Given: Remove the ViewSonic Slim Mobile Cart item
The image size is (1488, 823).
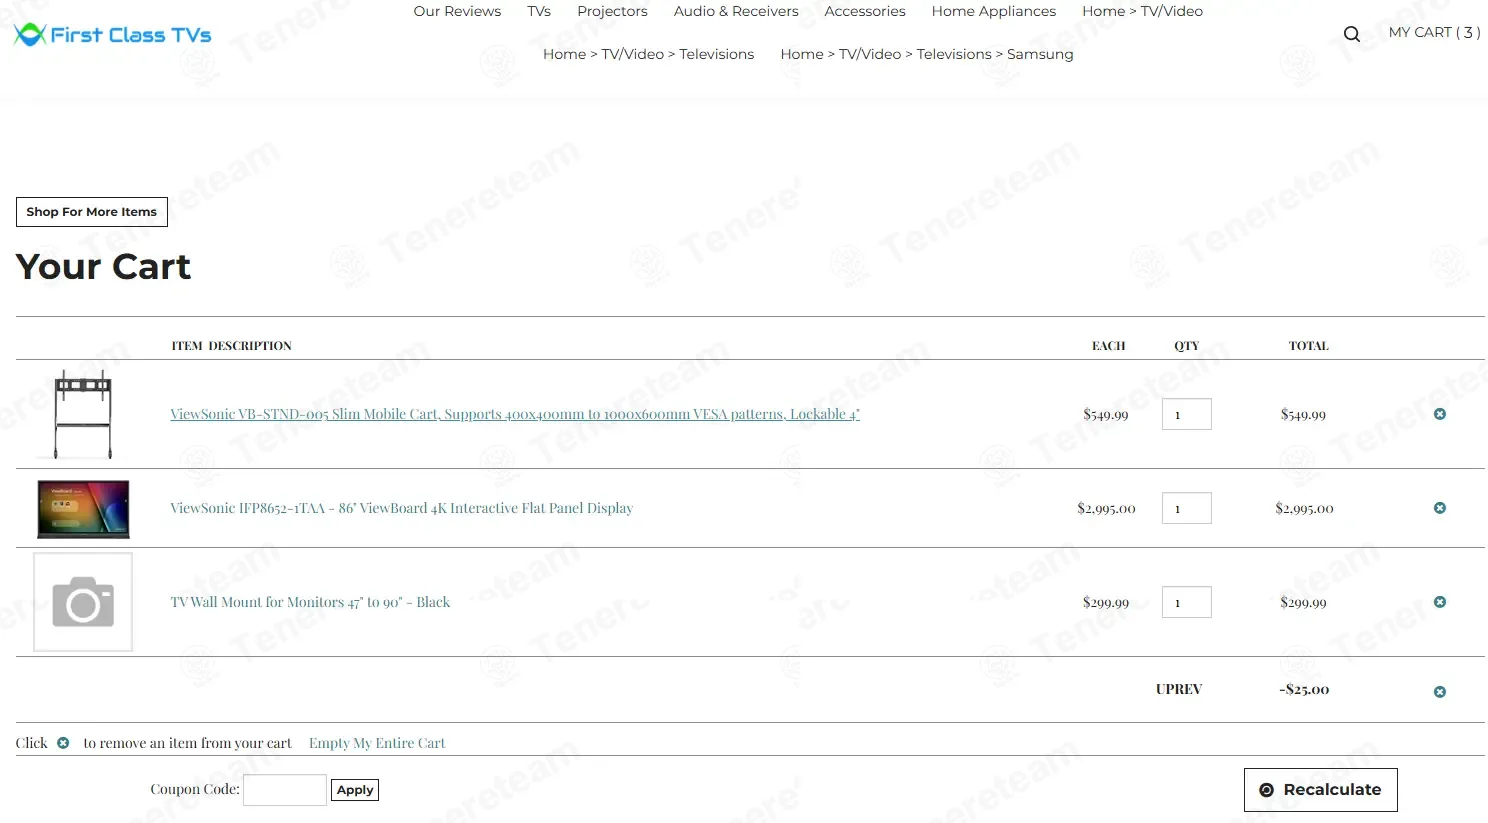Looking at the screenshot, I should click(1440, 414).
